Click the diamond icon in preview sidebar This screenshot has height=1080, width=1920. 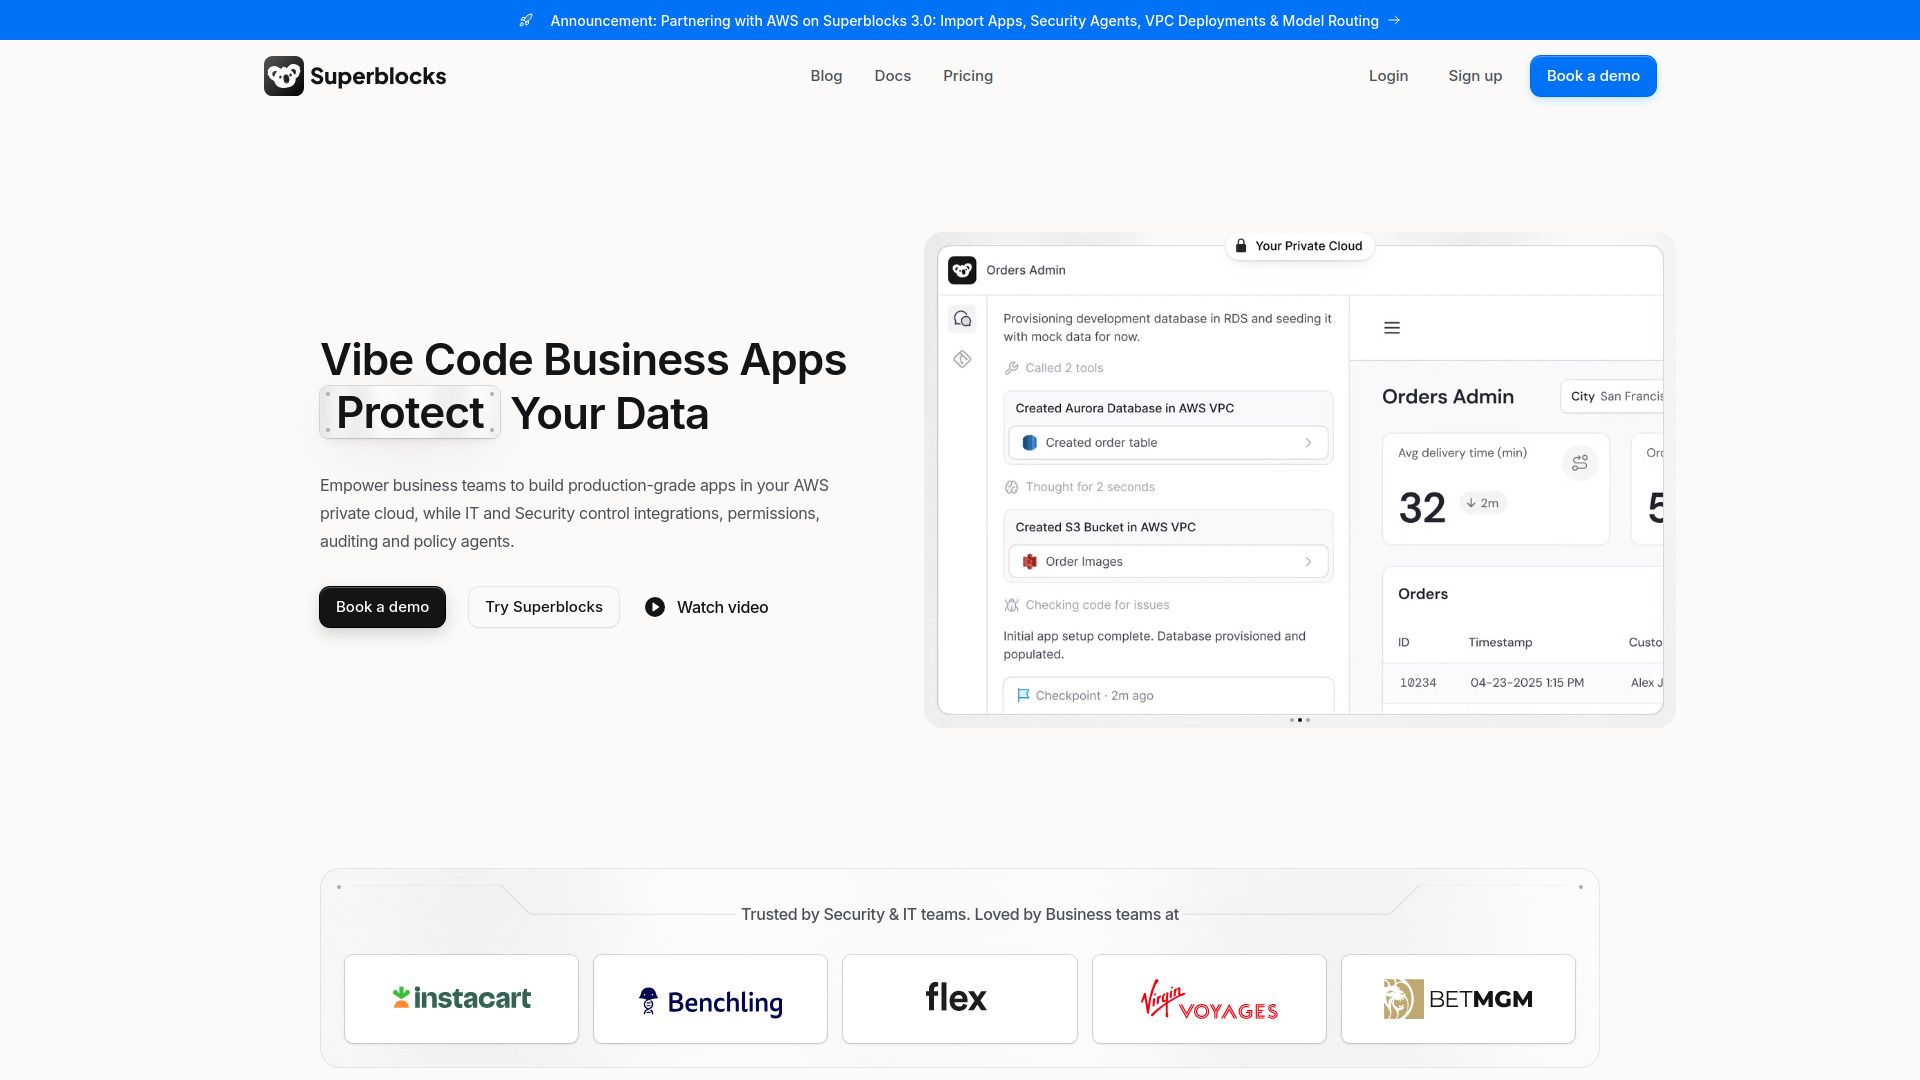tap(962, 359)
